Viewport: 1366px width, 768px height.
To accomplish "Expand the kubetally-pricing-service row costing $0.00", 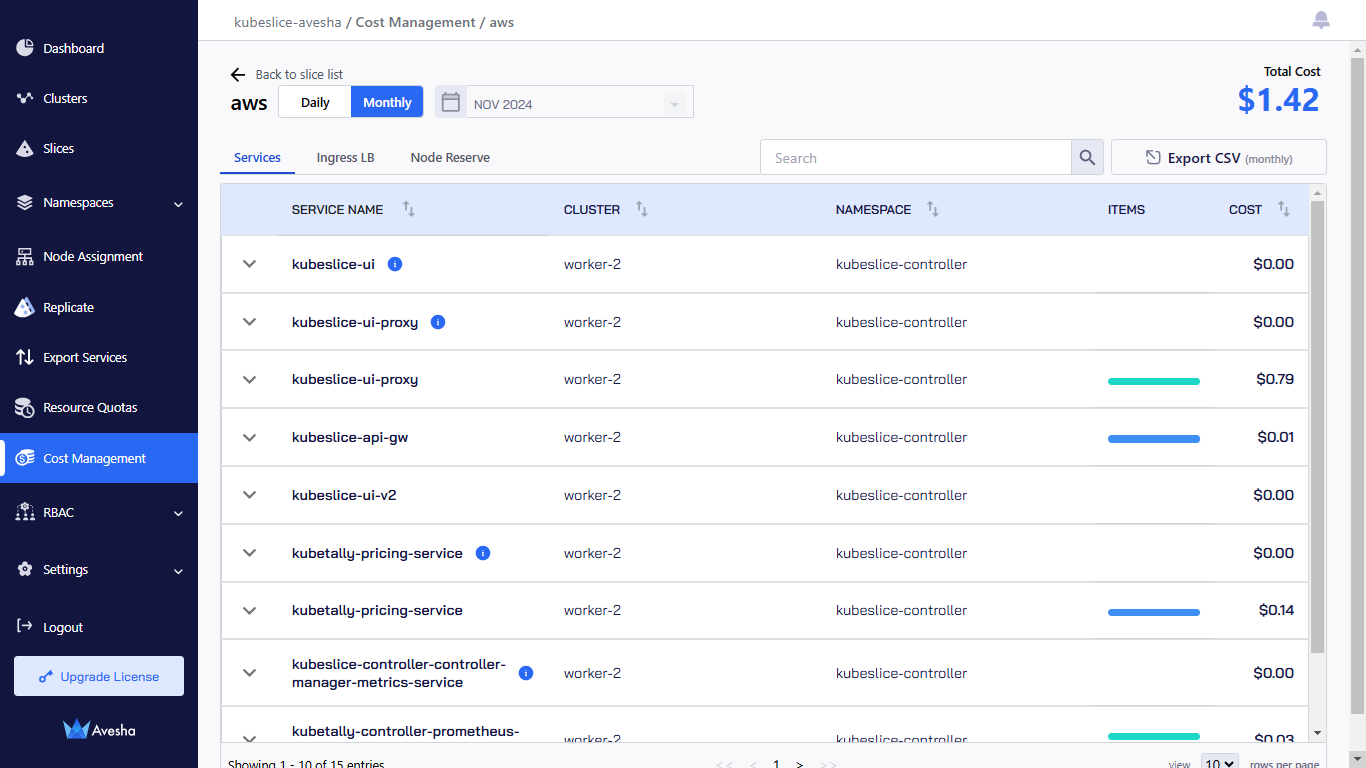I will coord(250,553).
